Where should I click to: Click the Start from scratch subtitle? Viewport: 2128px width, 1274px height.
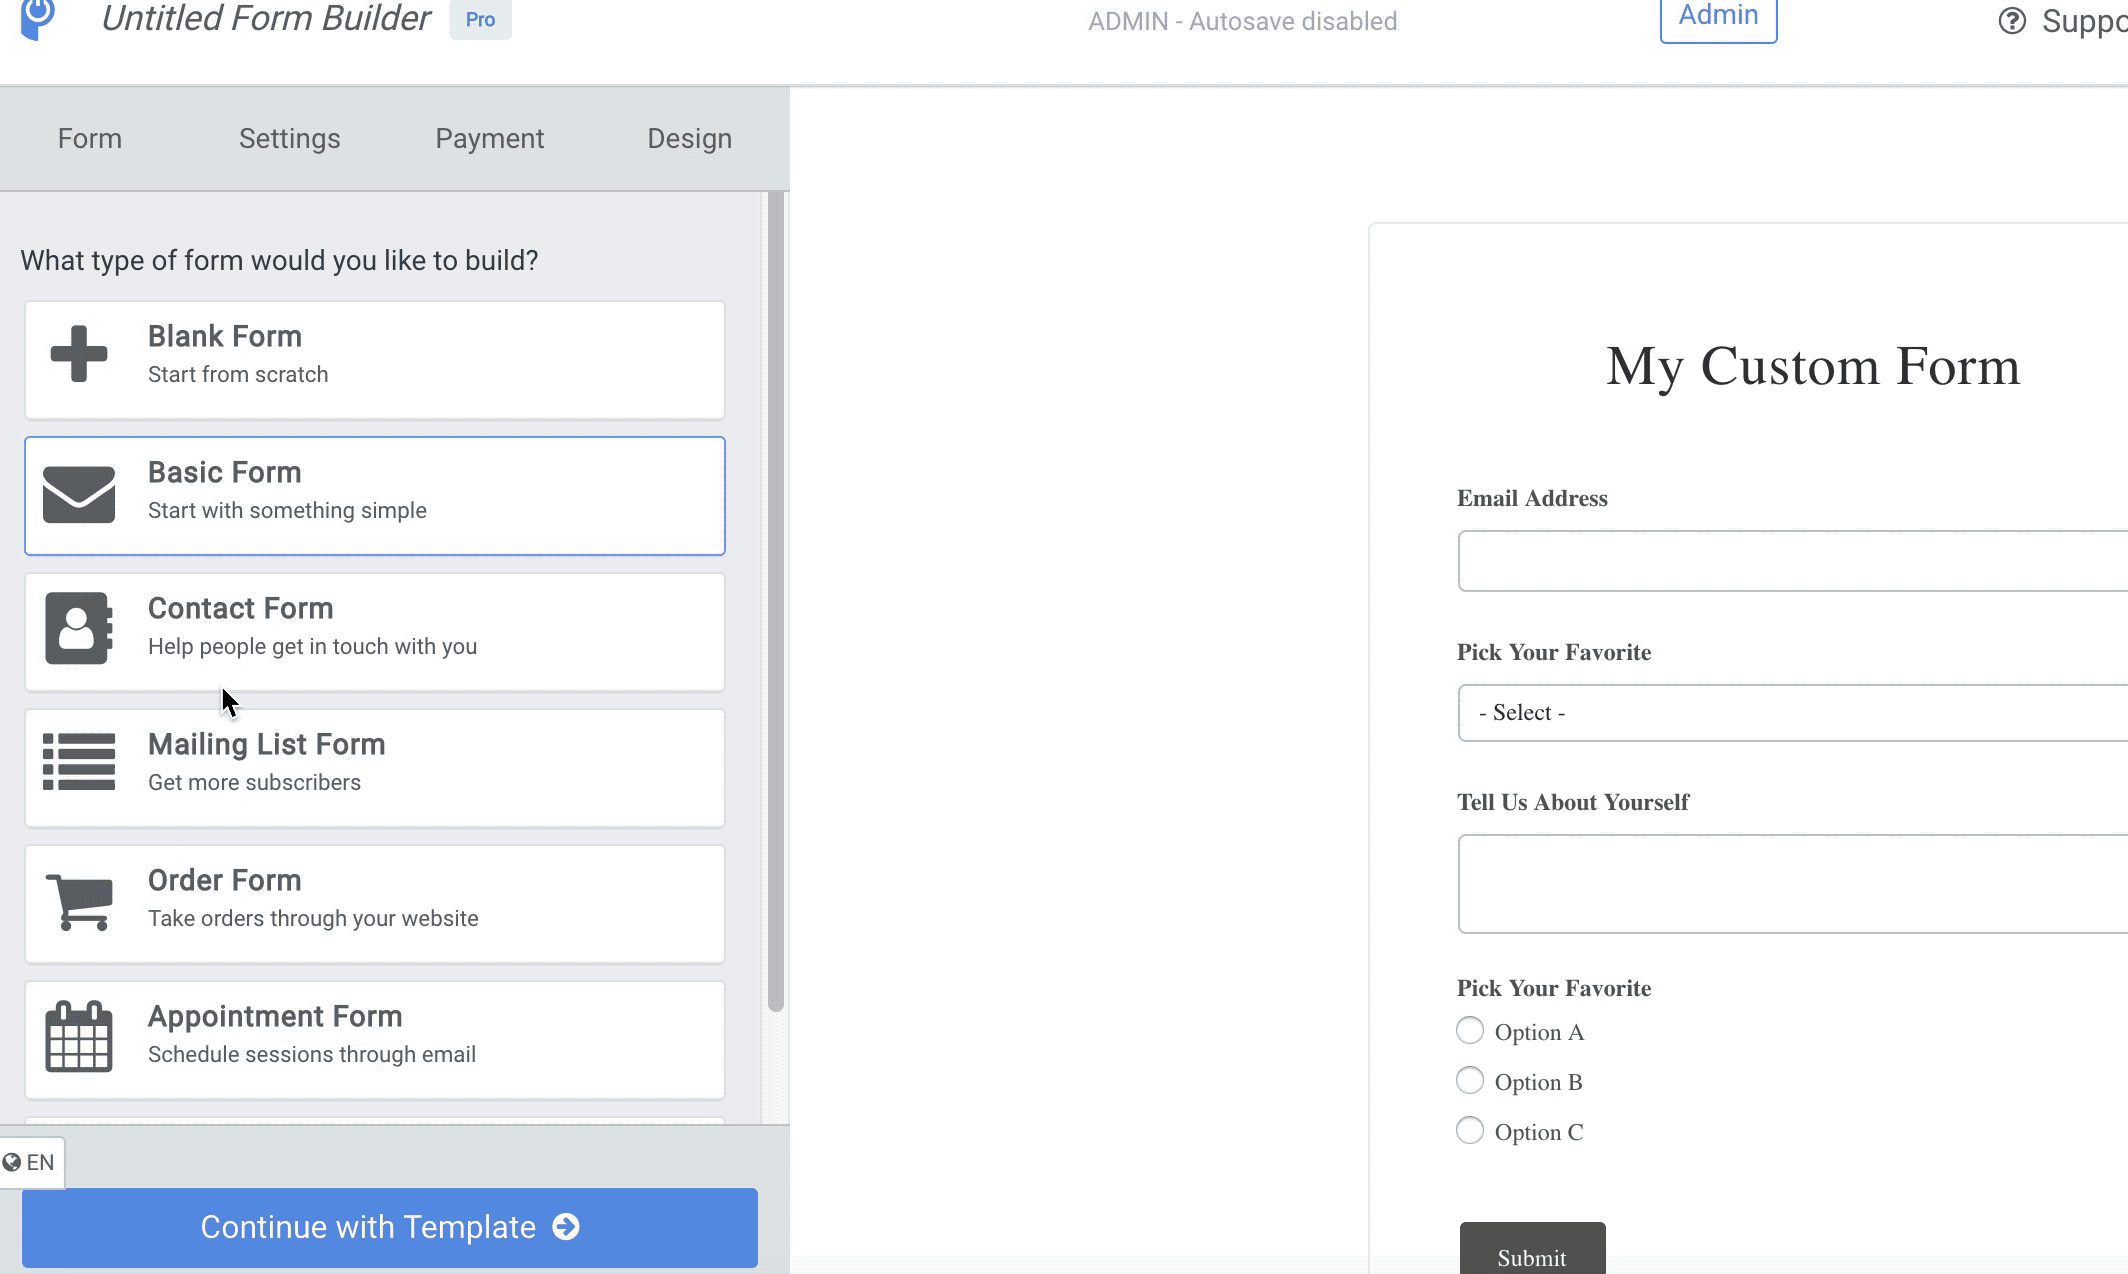pyautogui.click(x=238, y=374)
